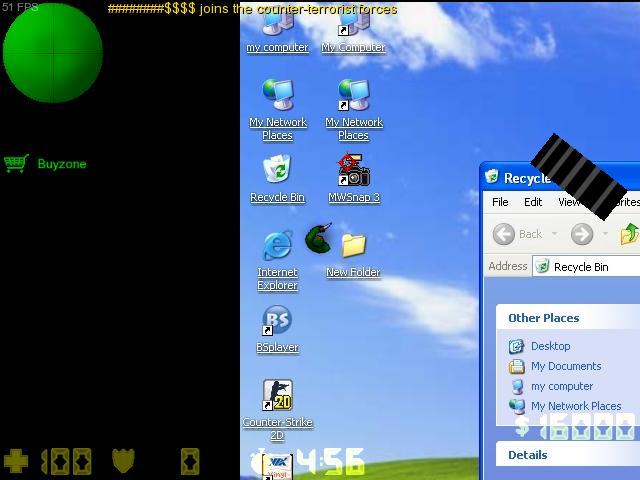Screen dimensions: 640x480
Task: Click the counter-terrorist join chat message
Action: pyautogui.click(x=252, y=9)
